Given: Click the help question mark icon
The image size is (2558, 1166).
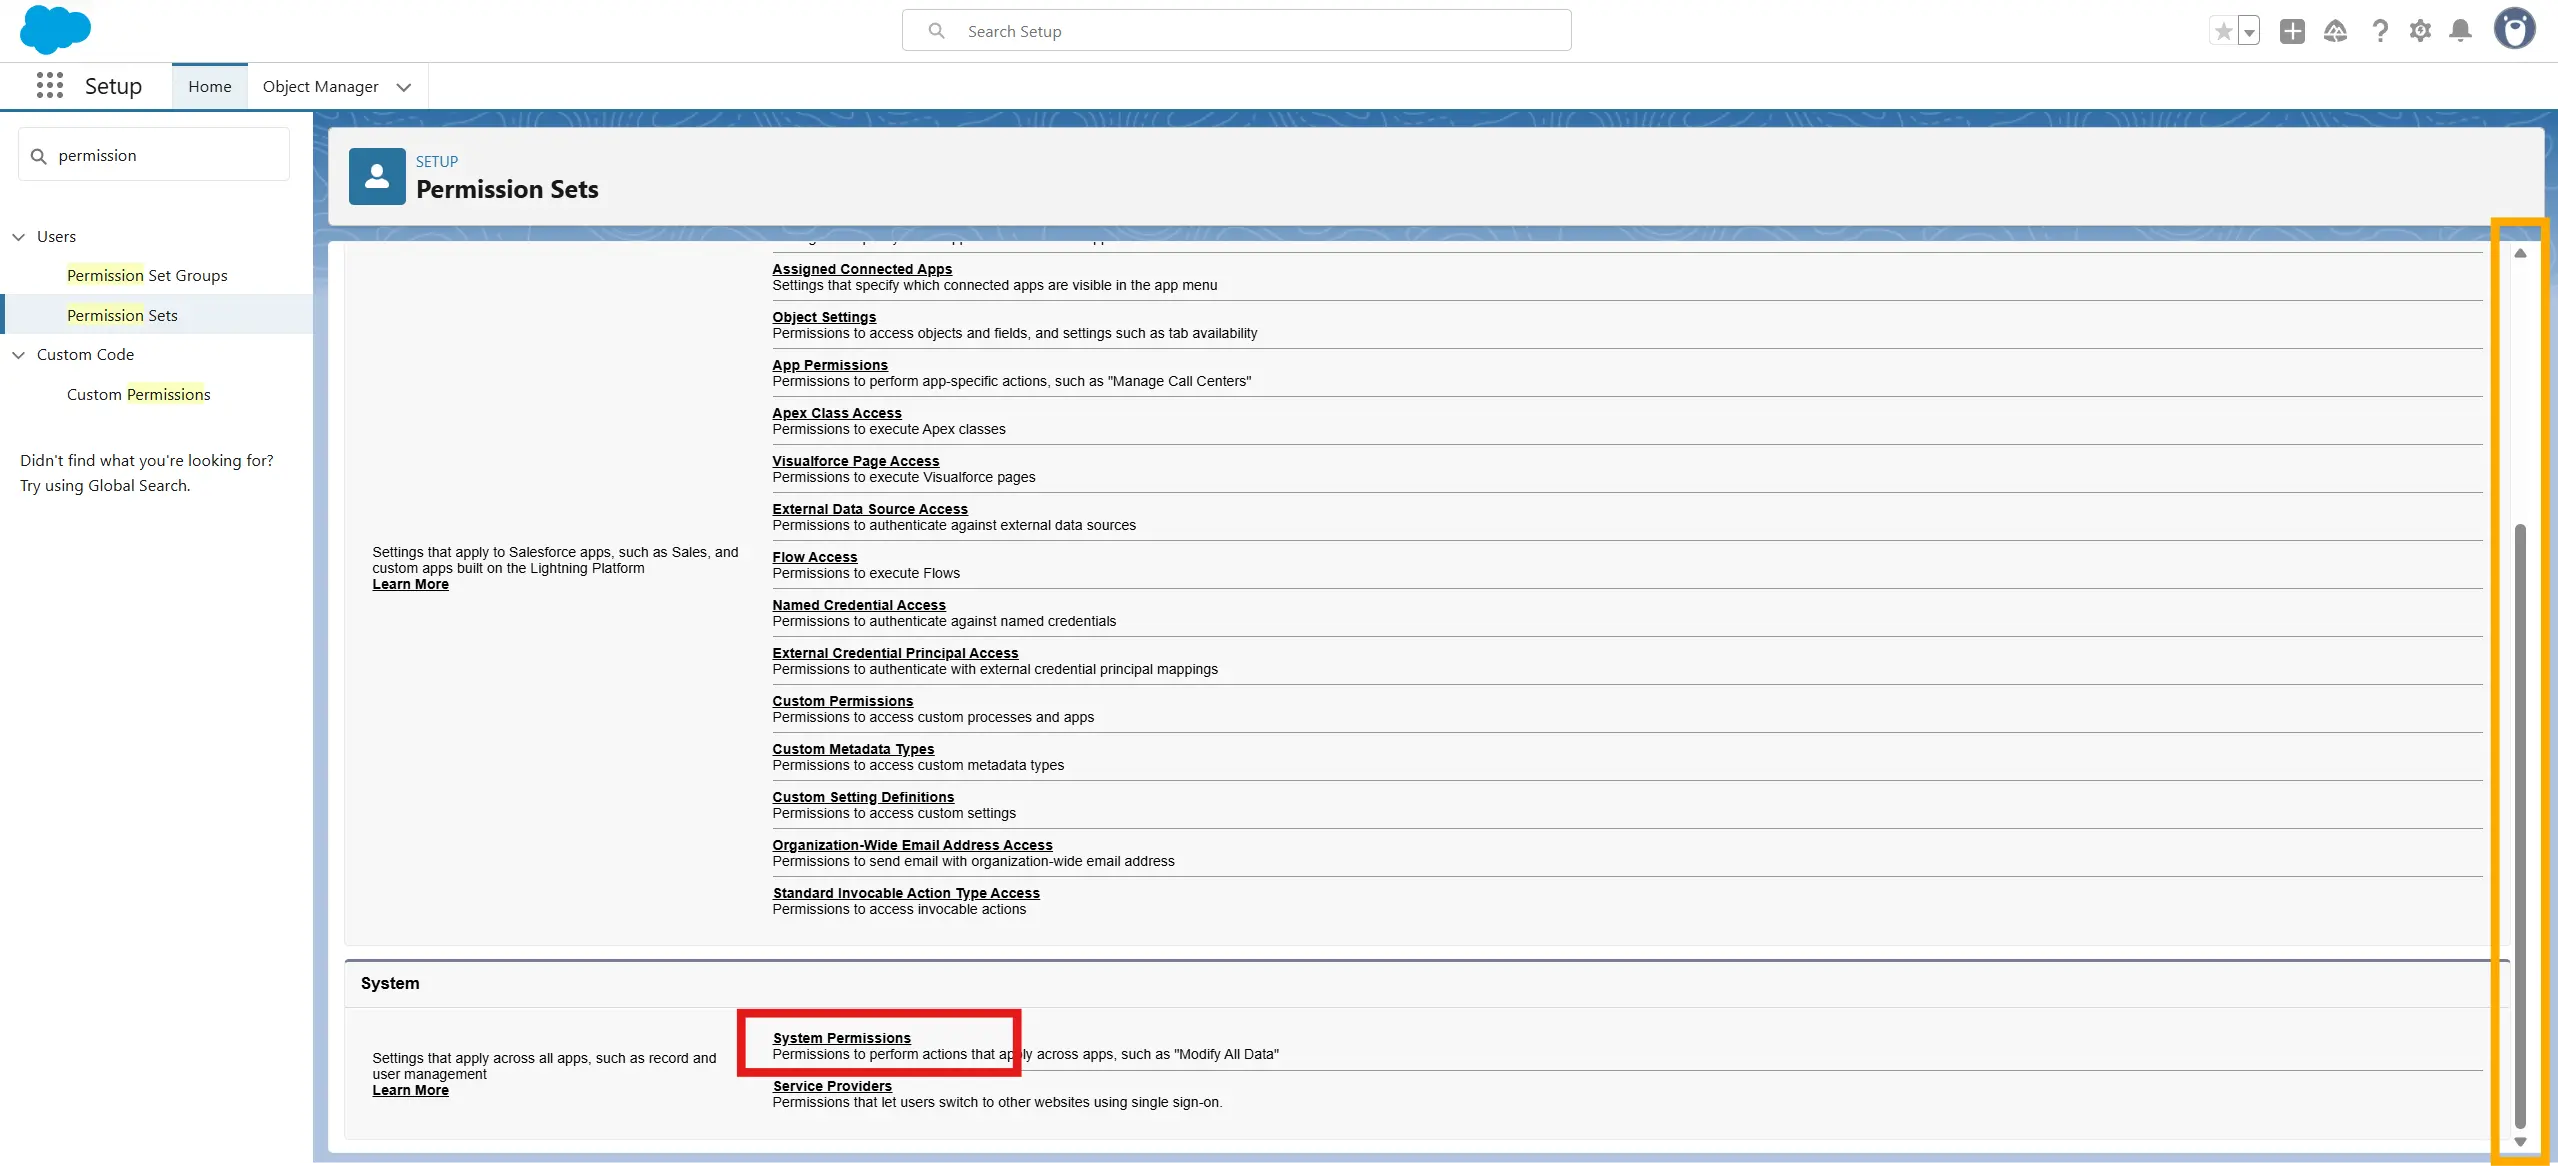Looking at the screenshot, I should (x=2380, y=31).
